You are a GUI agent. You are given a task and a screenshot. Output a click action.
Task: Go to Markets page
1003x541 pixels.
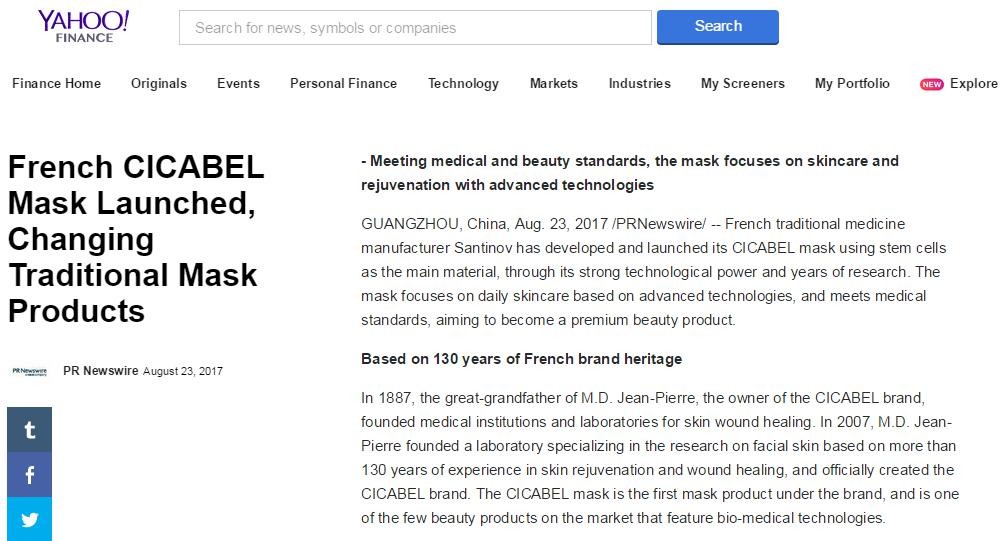(553, 84)
